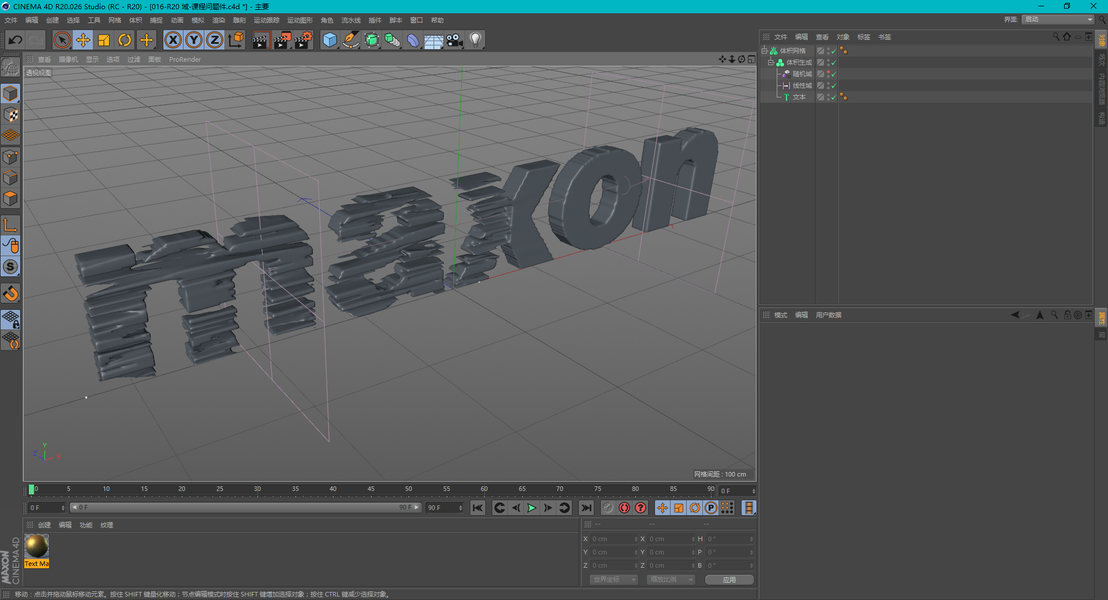Image resolution: width=1108 pixels, height=600 pixels.
Task: Open the 文件 menu in main menu bar
Action: coord(11,20)
